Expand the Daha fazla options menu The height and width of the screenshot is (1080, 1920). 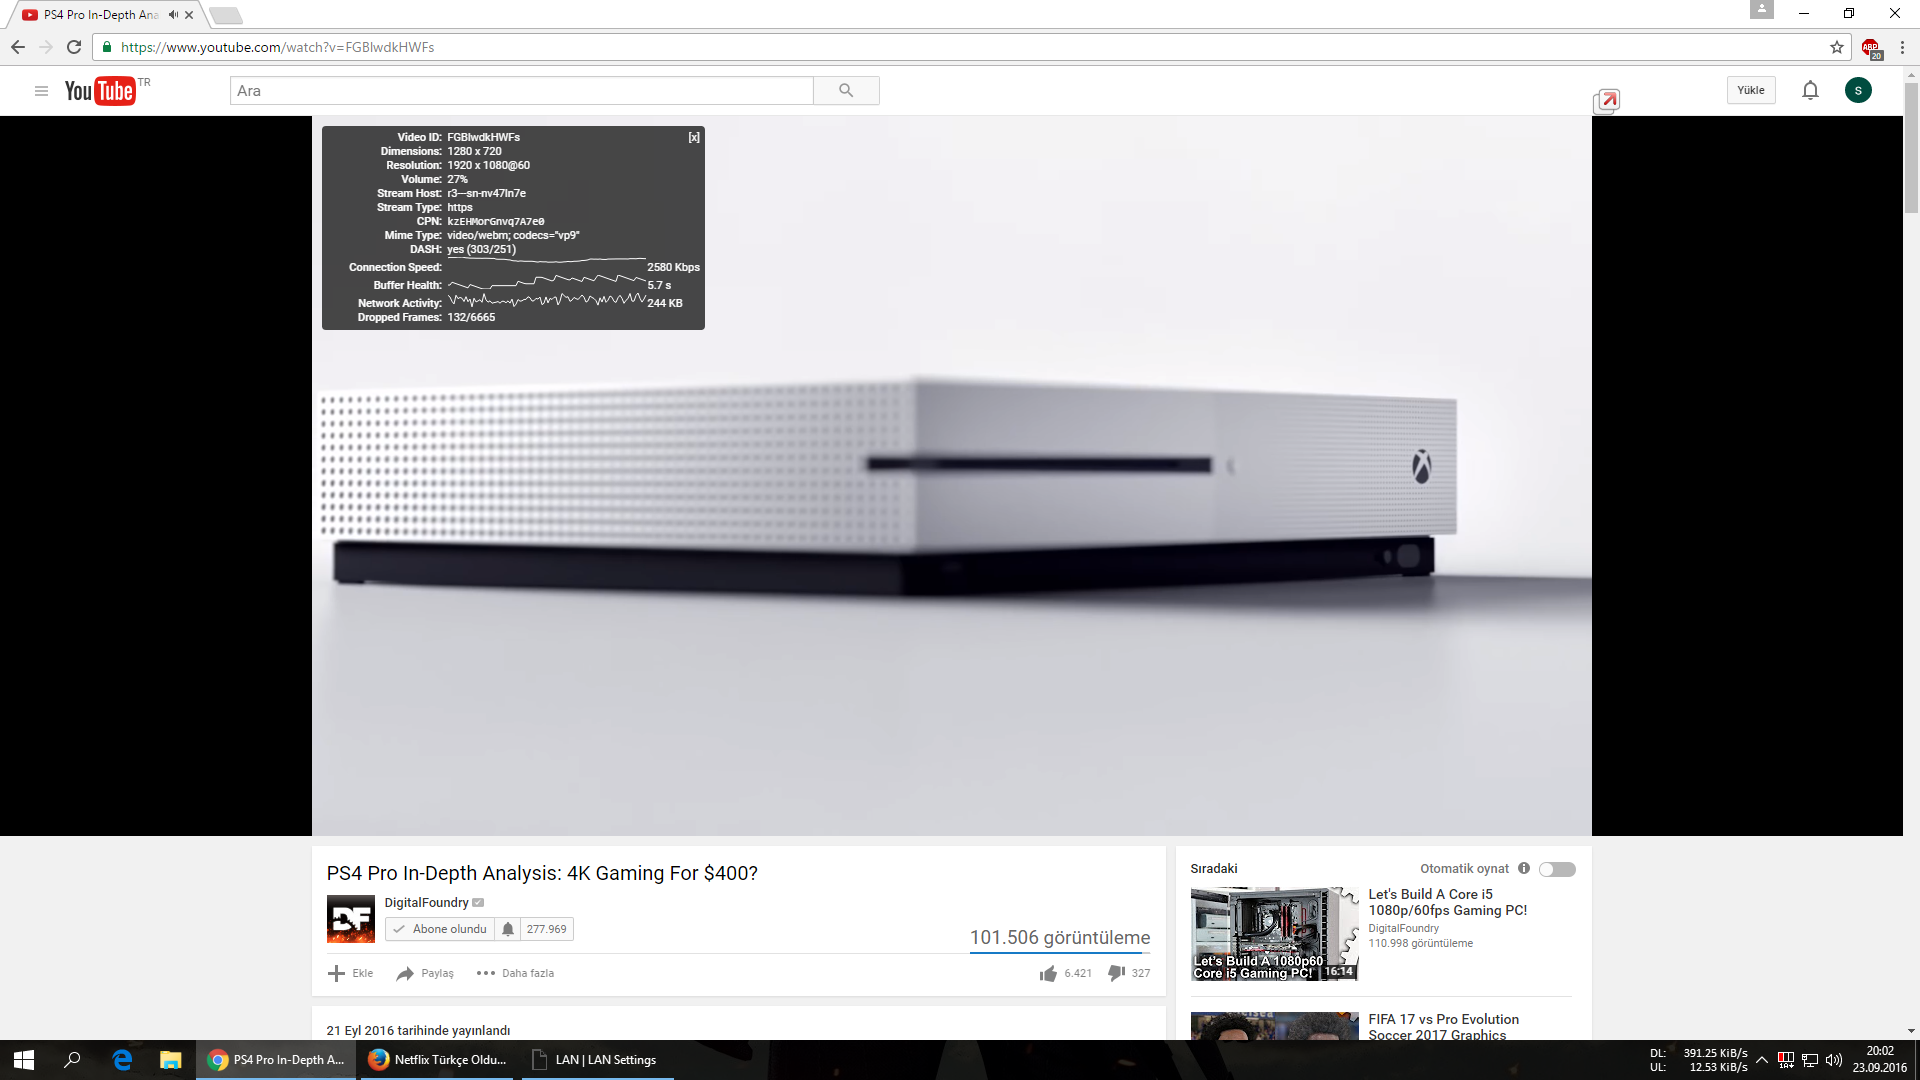pyautogui.click(x=515, y=973)
